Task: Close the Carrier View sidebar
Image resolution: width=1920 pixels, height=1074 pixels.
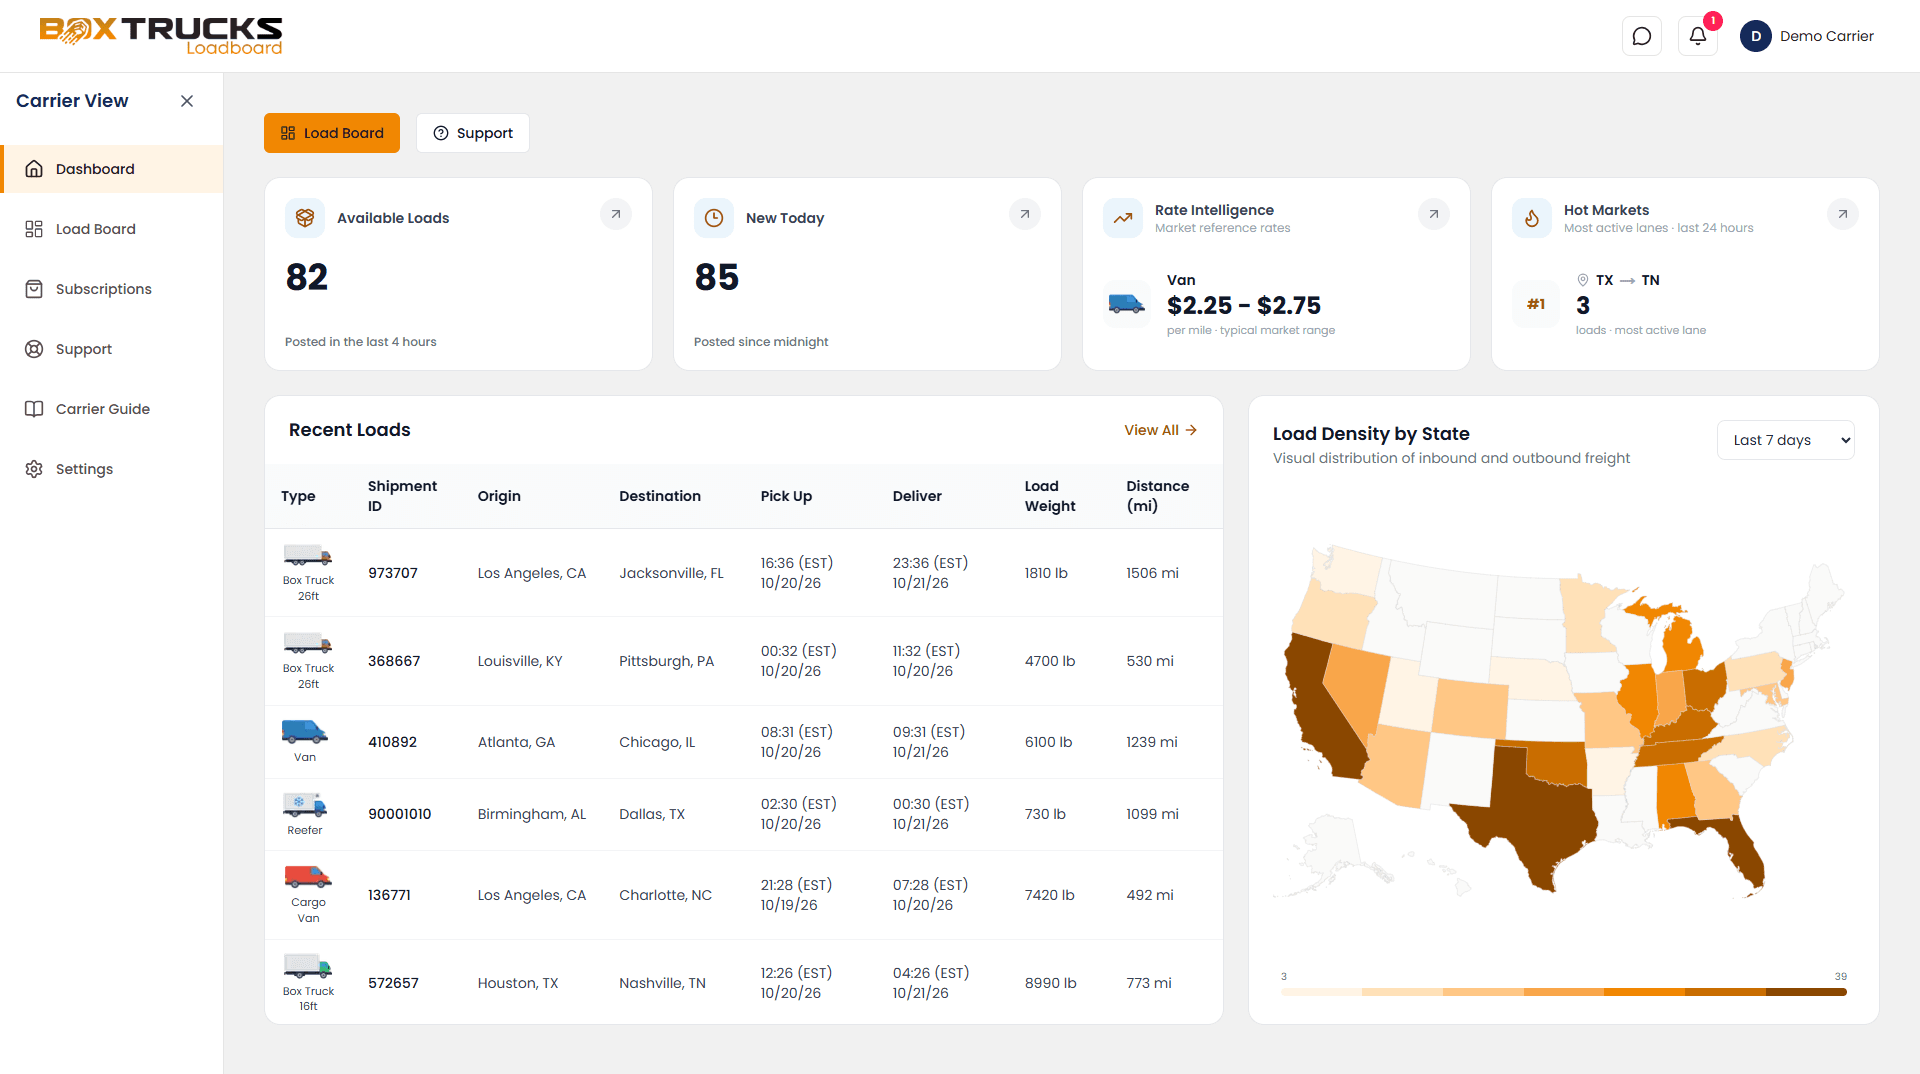Action: pos(187,101)
